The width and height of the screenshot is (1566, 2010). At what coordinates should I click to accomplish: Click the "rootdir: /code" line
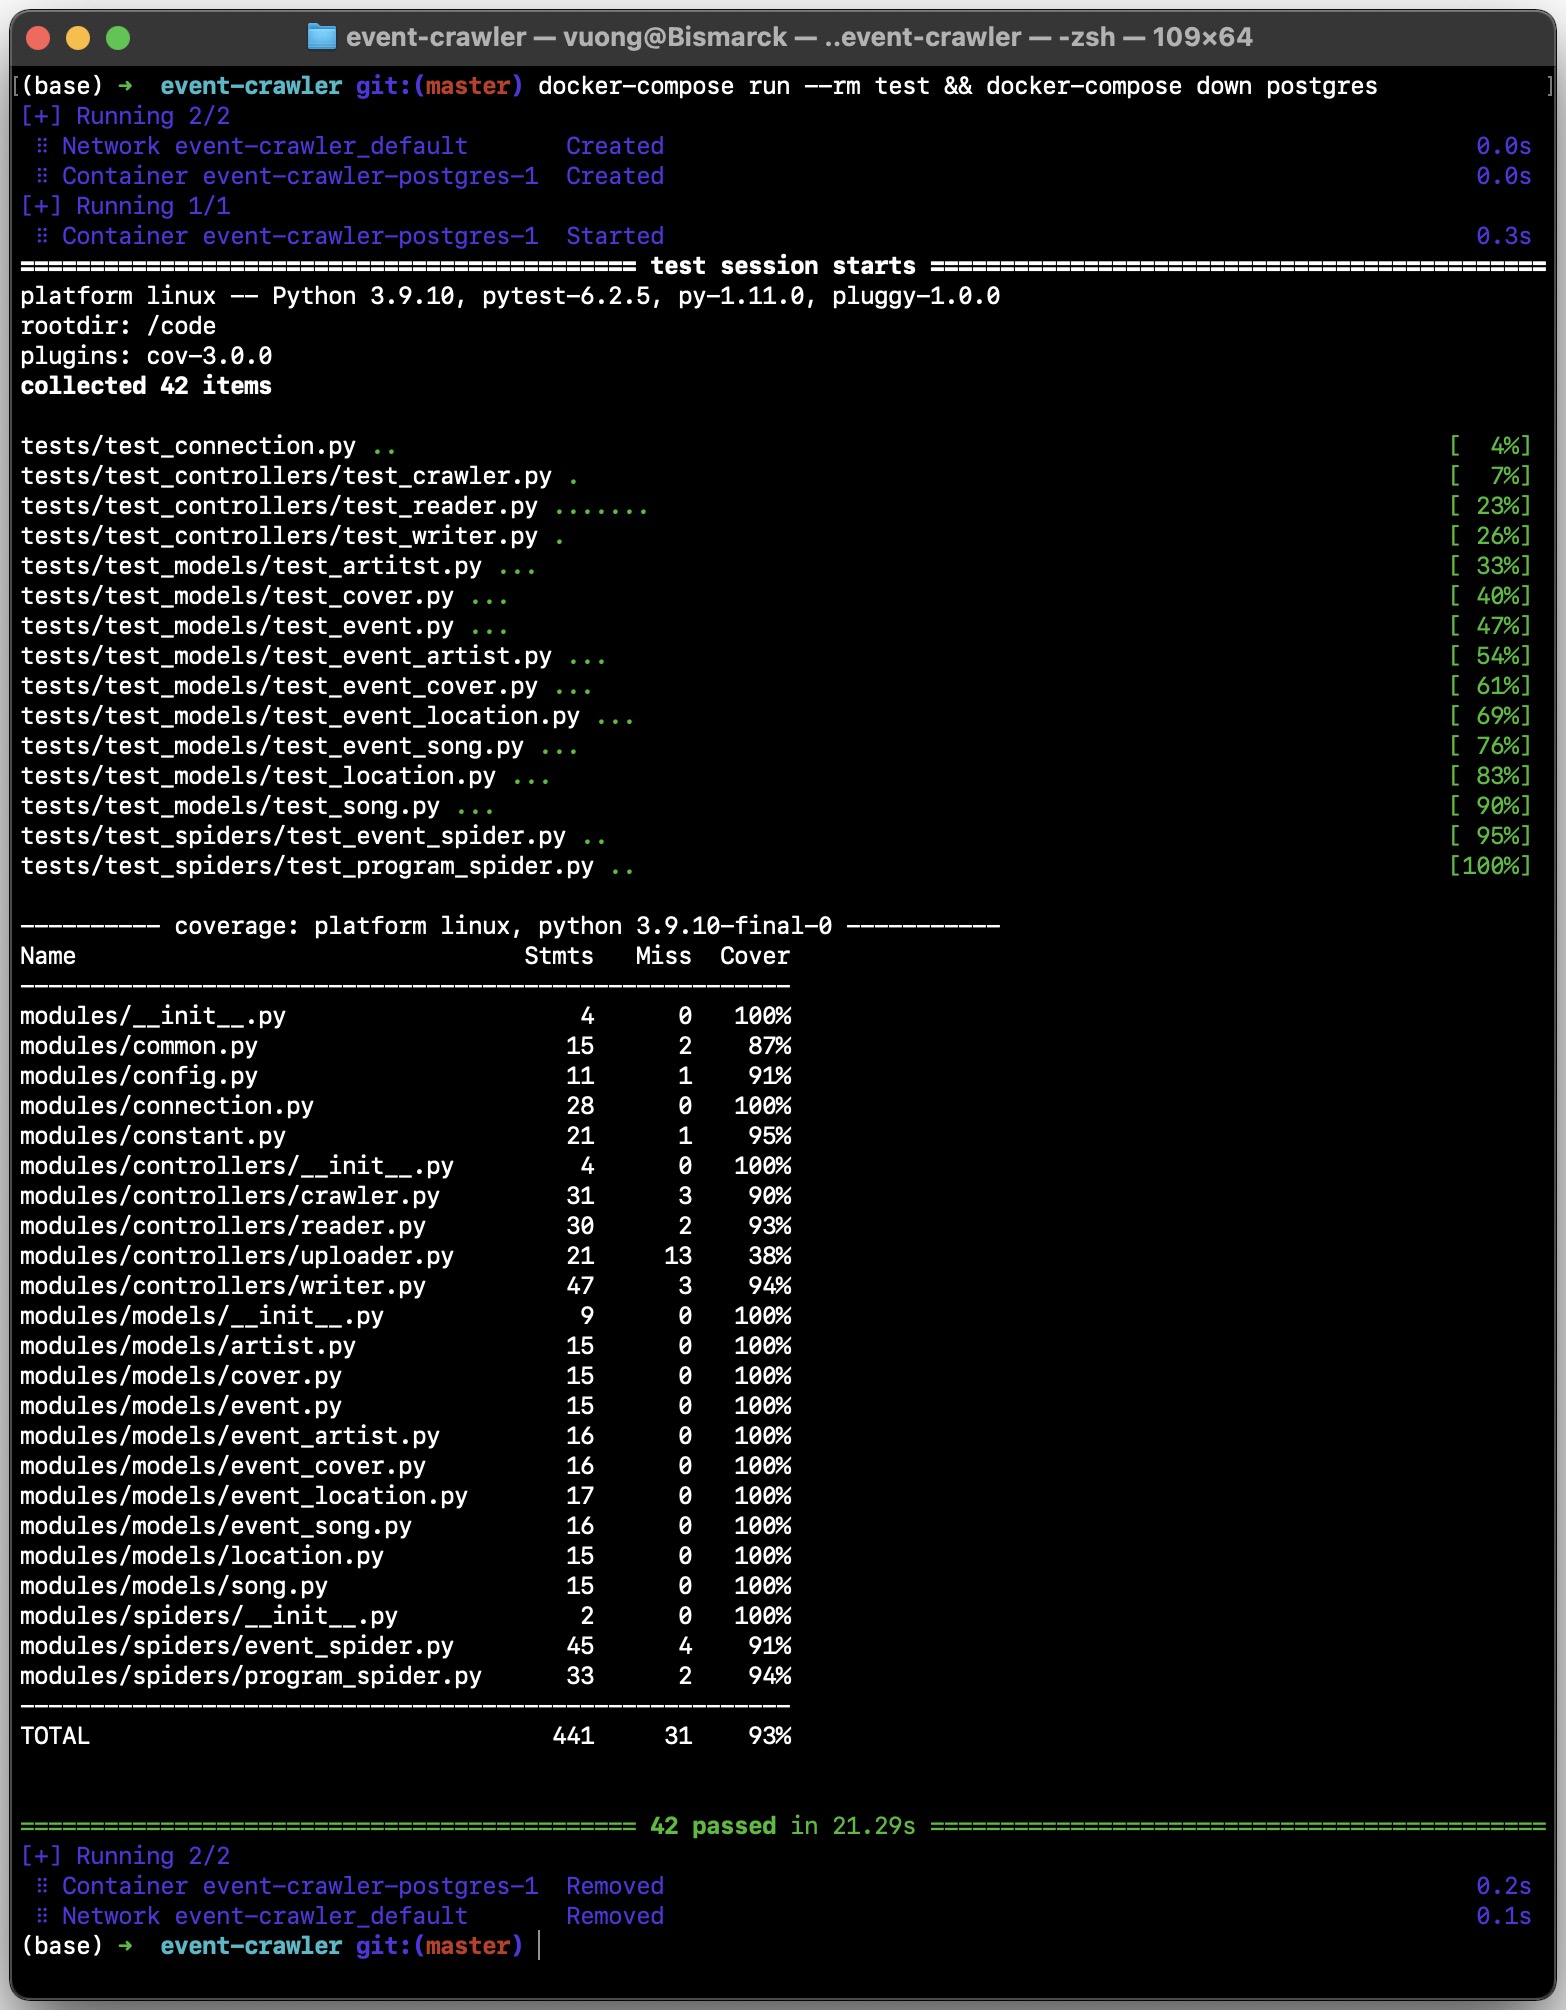[x=118, y=326]
